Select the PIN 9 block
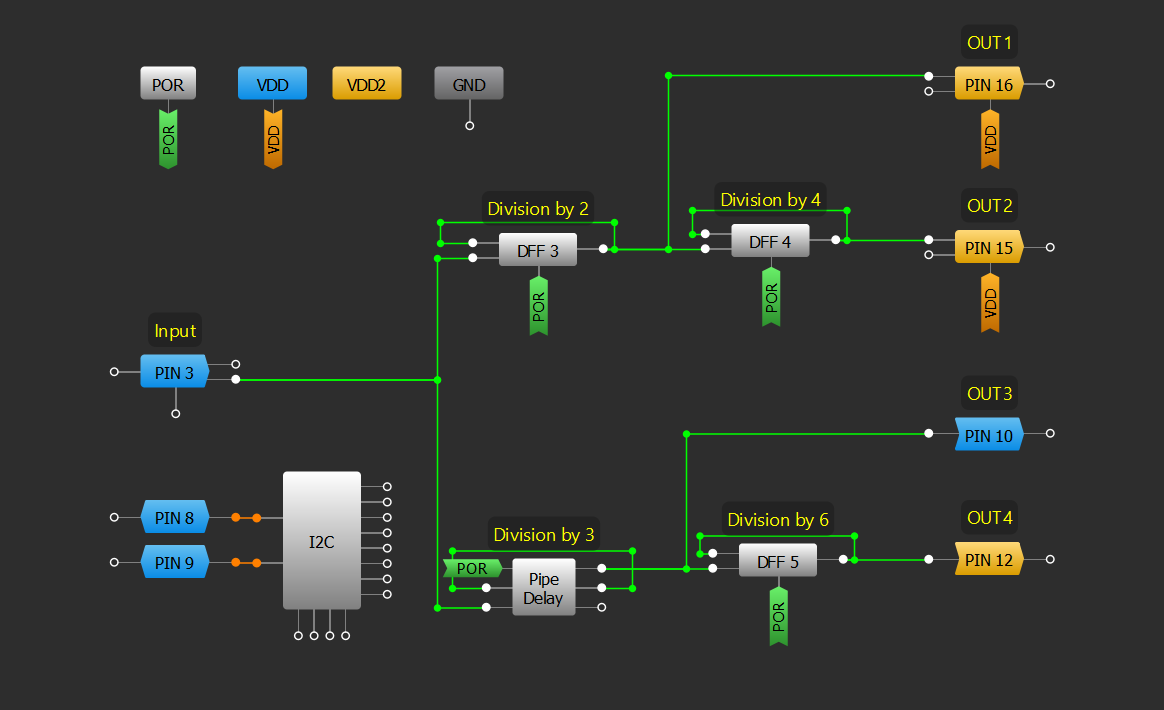Viewport: 1164px width, 710px height. [x=174, y=563]
